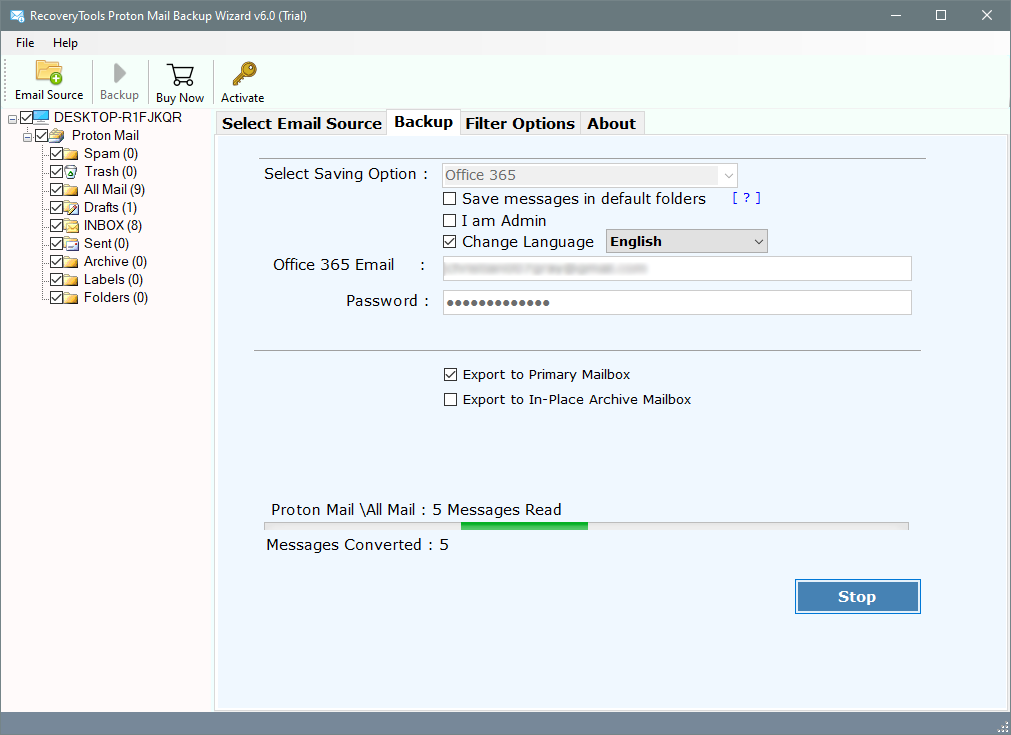Click the Drafts pencil folder icon
The height and width of the screenshot is (735, 1011).
point(71,208)
